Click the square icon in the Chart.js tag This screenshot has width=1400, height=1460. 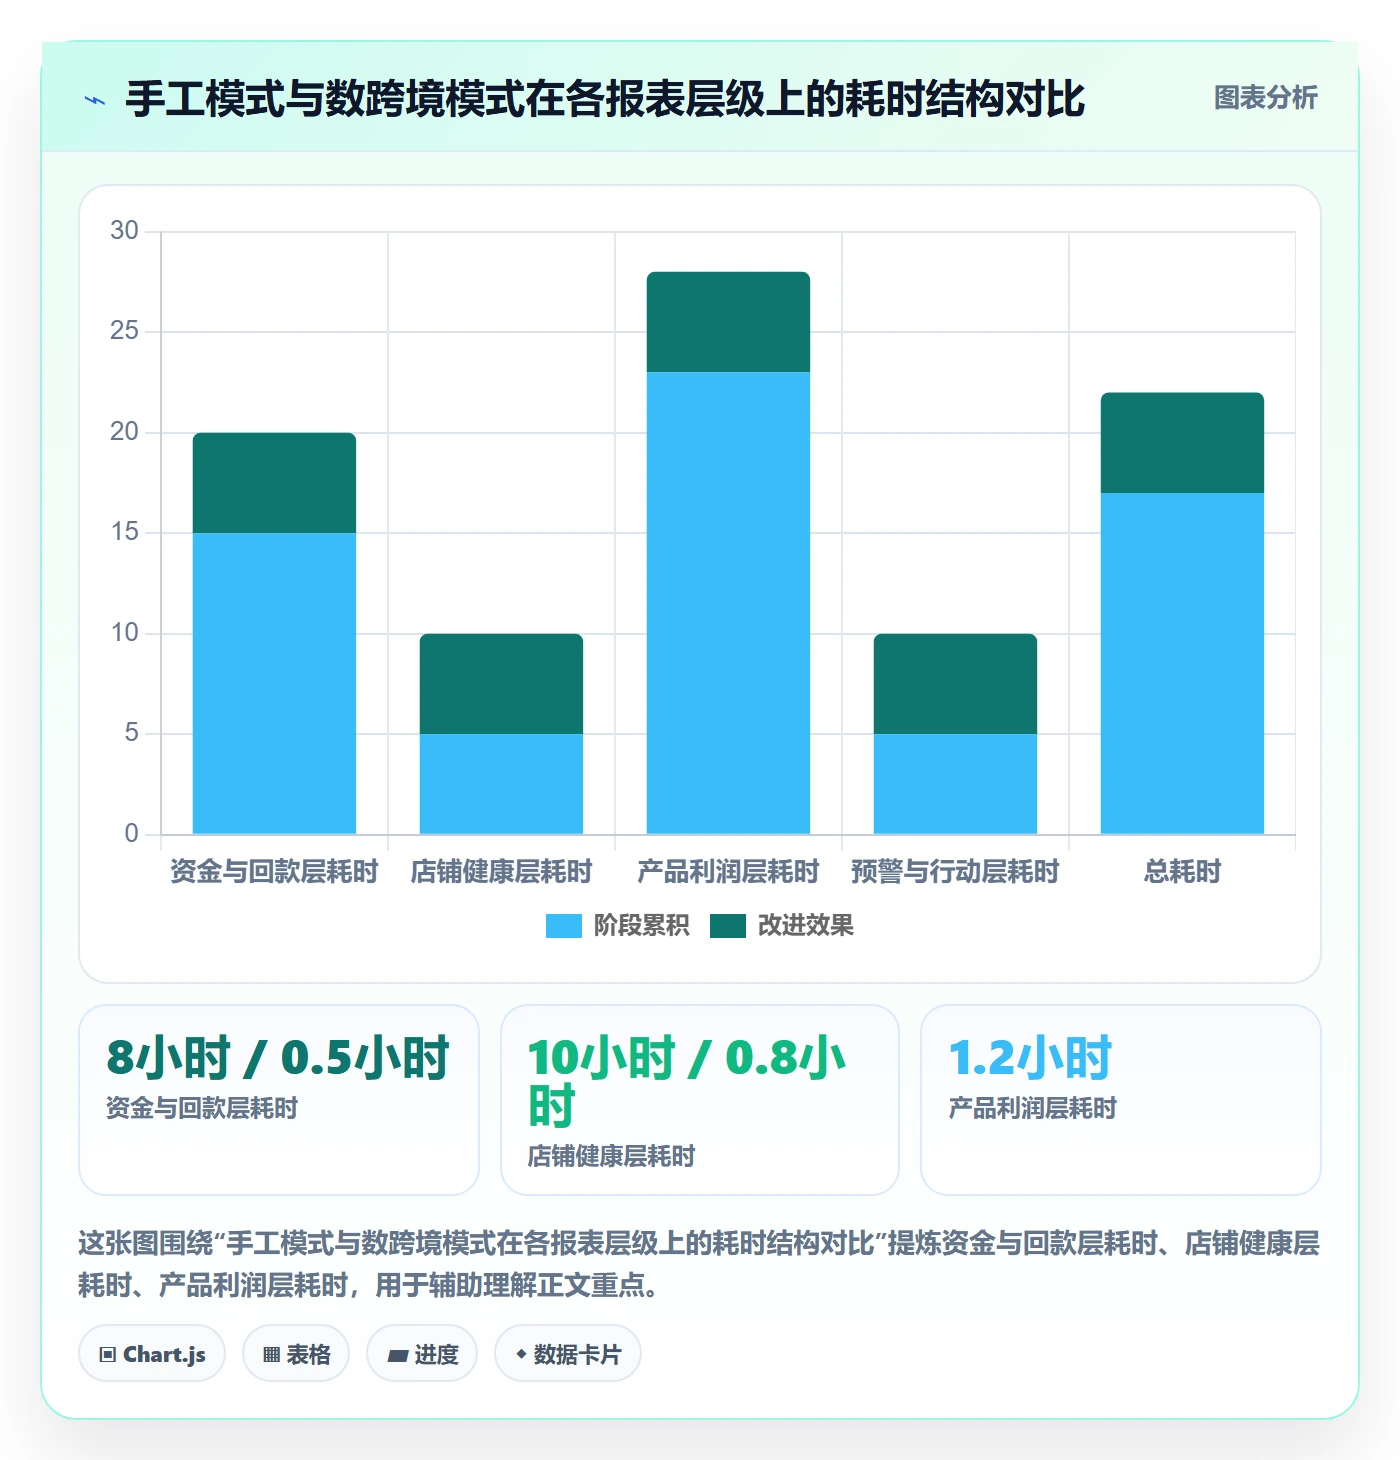tap(108, 1355)
